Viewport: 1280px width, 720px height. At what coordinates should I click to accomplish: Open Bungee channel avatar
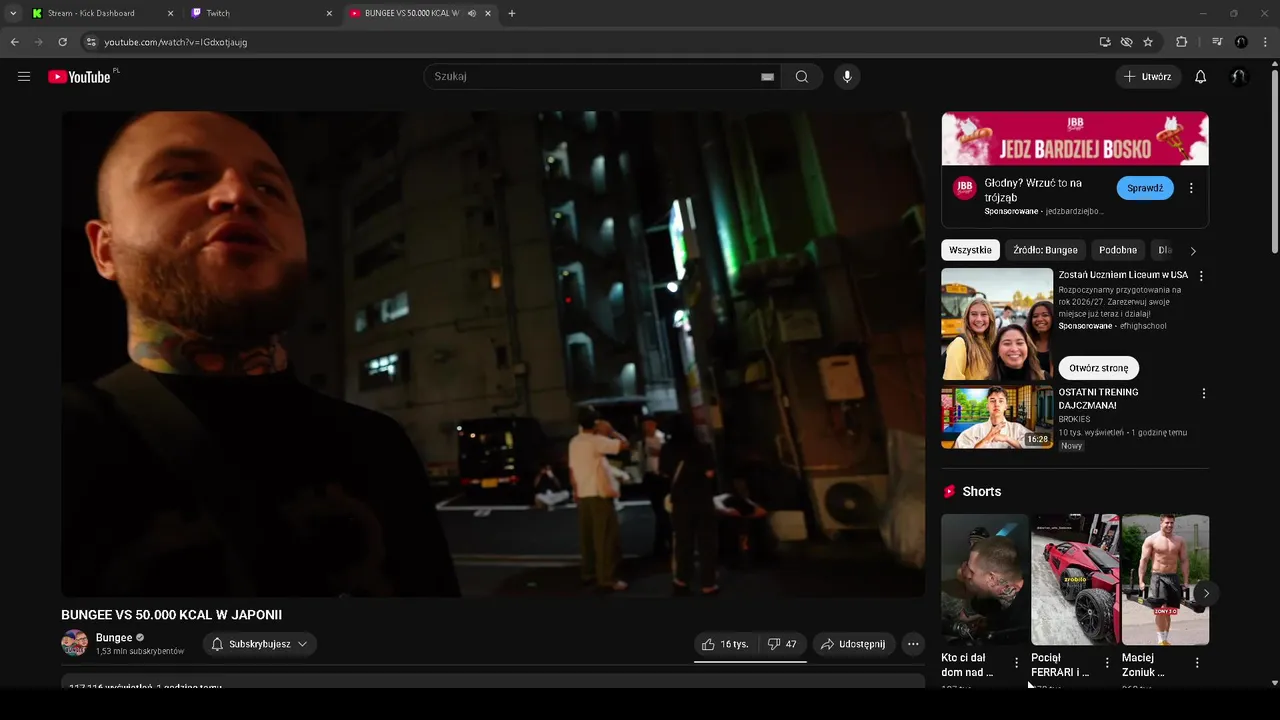74,643
